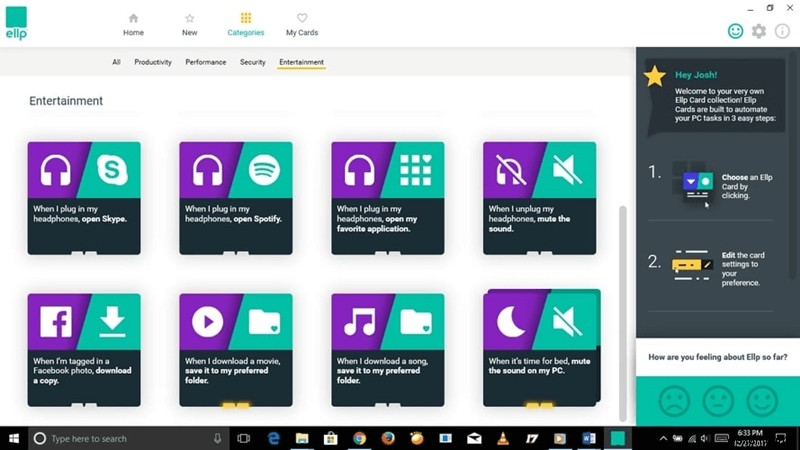Open the notification center icon
800x450 pixels.
click(781, 438)
